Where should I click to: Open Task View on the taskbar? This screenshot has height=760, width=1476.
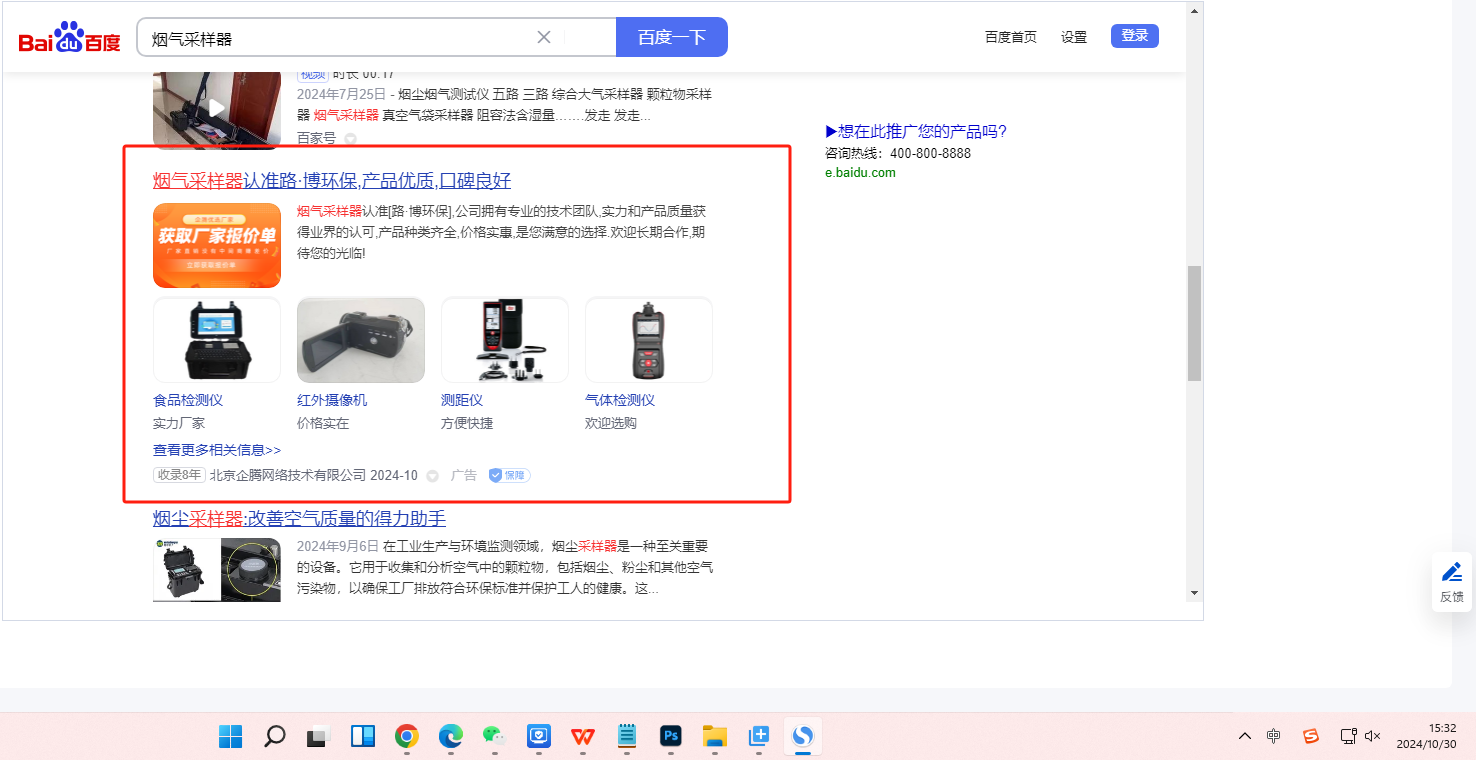coord(319,737)
